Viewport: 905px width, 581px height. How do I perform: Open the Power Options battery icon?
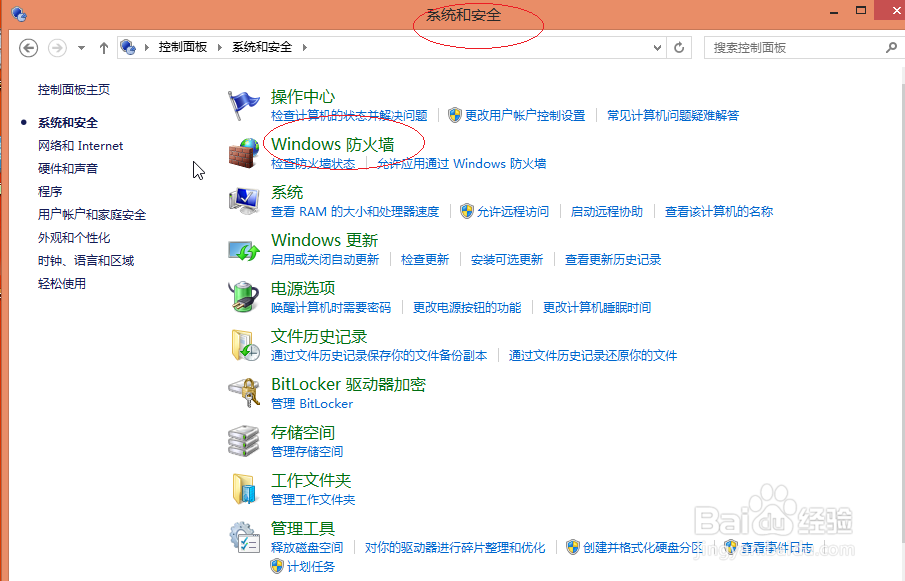pos(244,297)
